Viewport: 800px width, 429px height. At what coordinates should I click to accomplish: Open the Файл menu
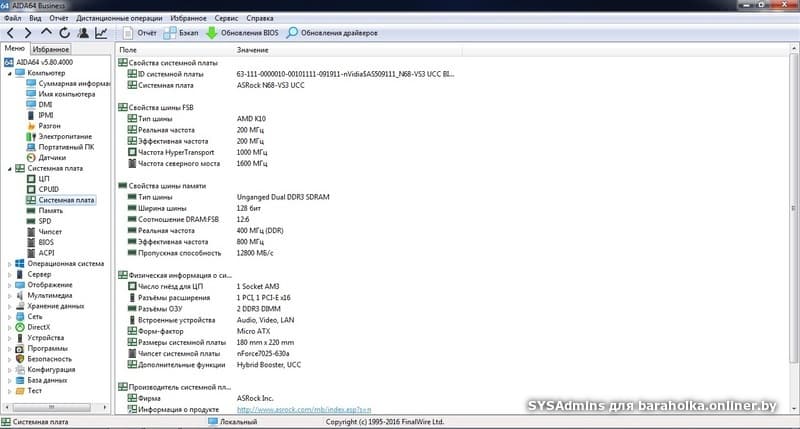pyautogui.click(x=13, y=18)
